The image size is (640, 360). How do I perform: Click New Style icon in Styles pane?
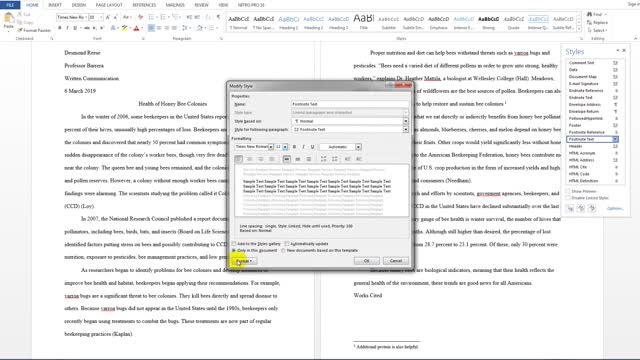point(570,209)
